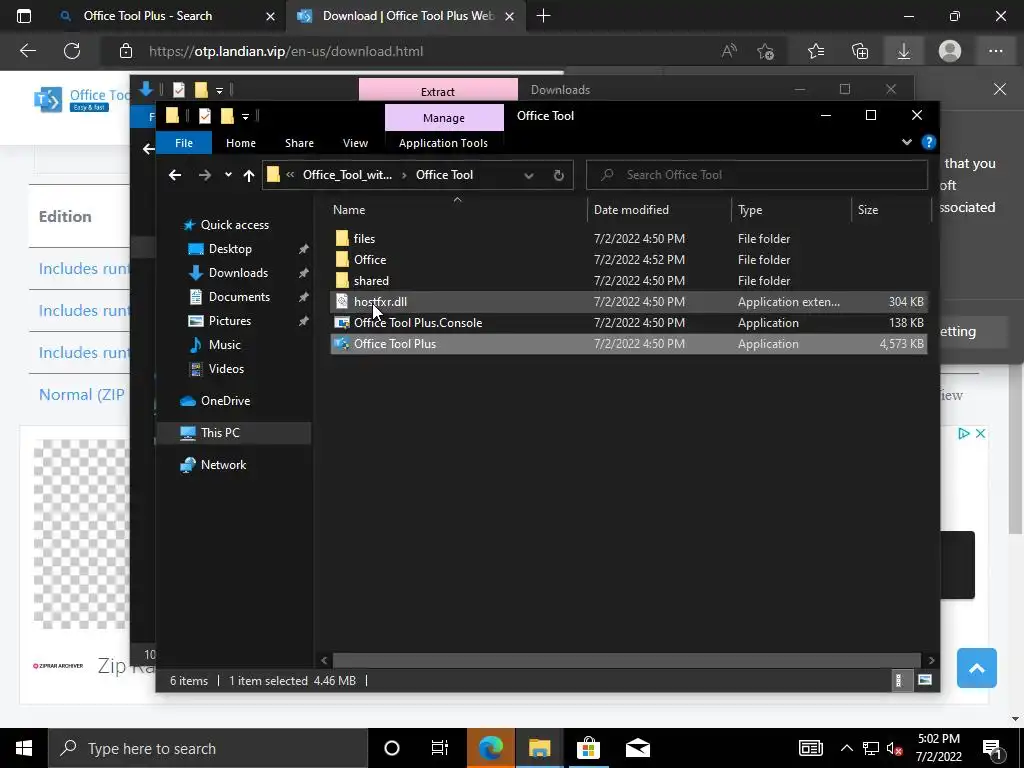Sort files by the Name column
This screenshot has width=1024, height=768.
(x=457, y=210)
